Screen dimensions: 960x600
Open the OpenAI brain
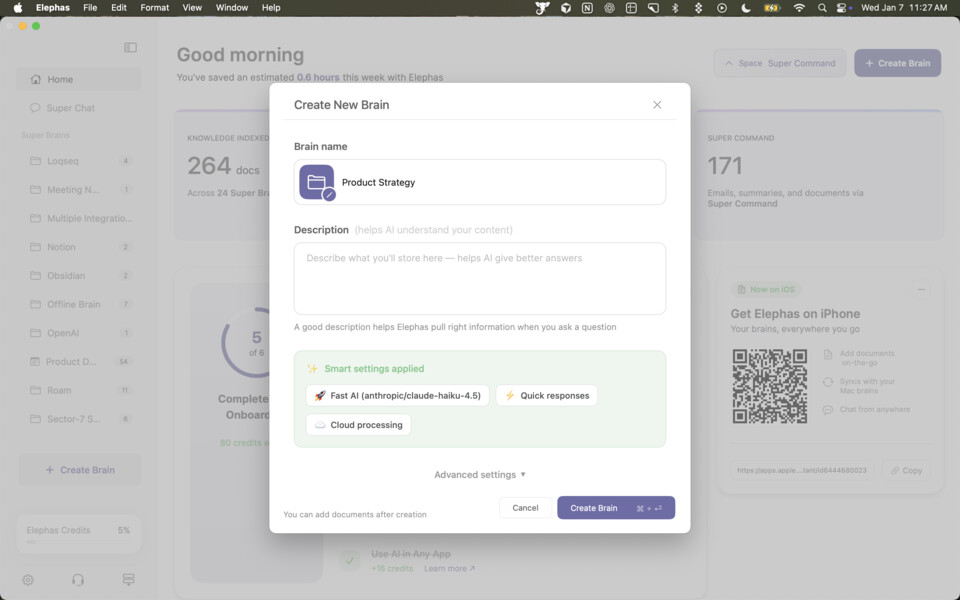(x=78, y=333)
